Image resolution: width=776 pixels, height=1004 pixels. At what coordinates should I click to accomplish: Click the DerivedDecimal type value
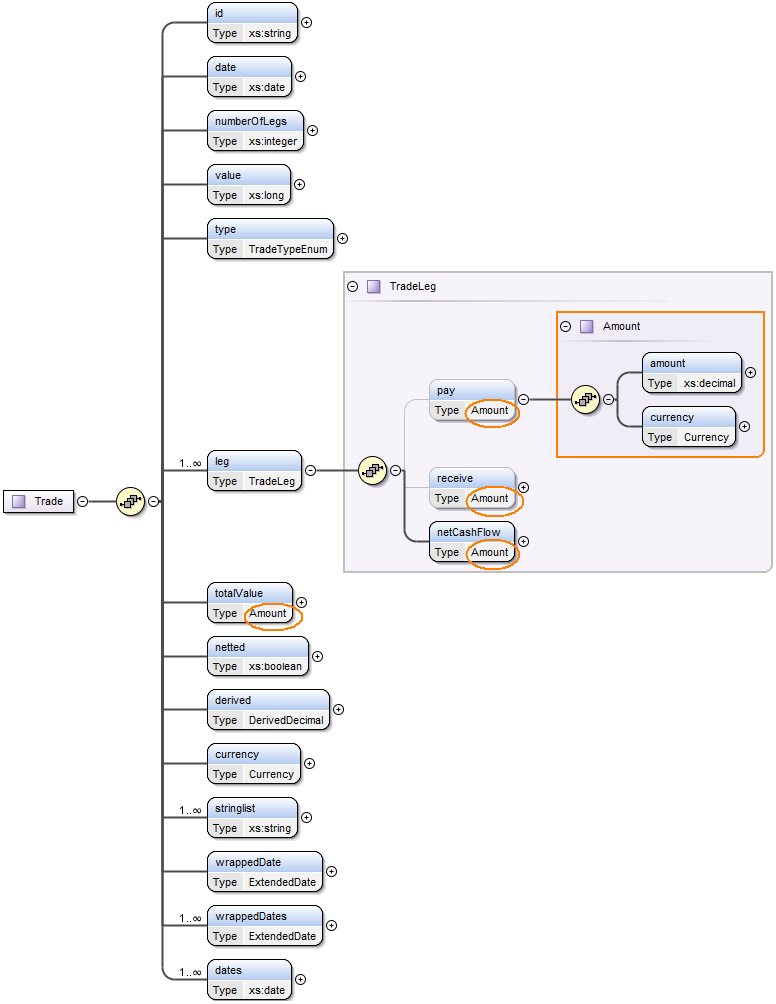pos(286,720)
